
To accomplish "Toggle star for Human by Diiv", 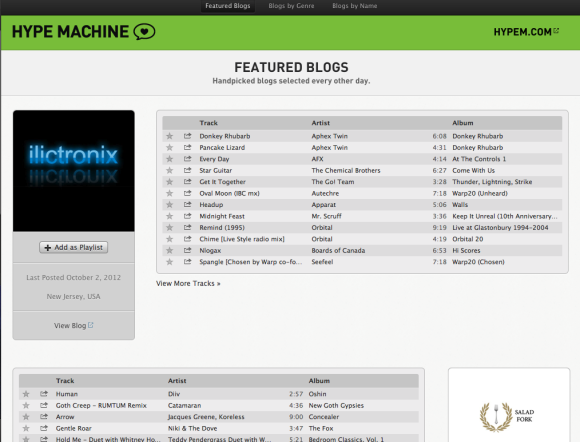I will tap(26, 394).
